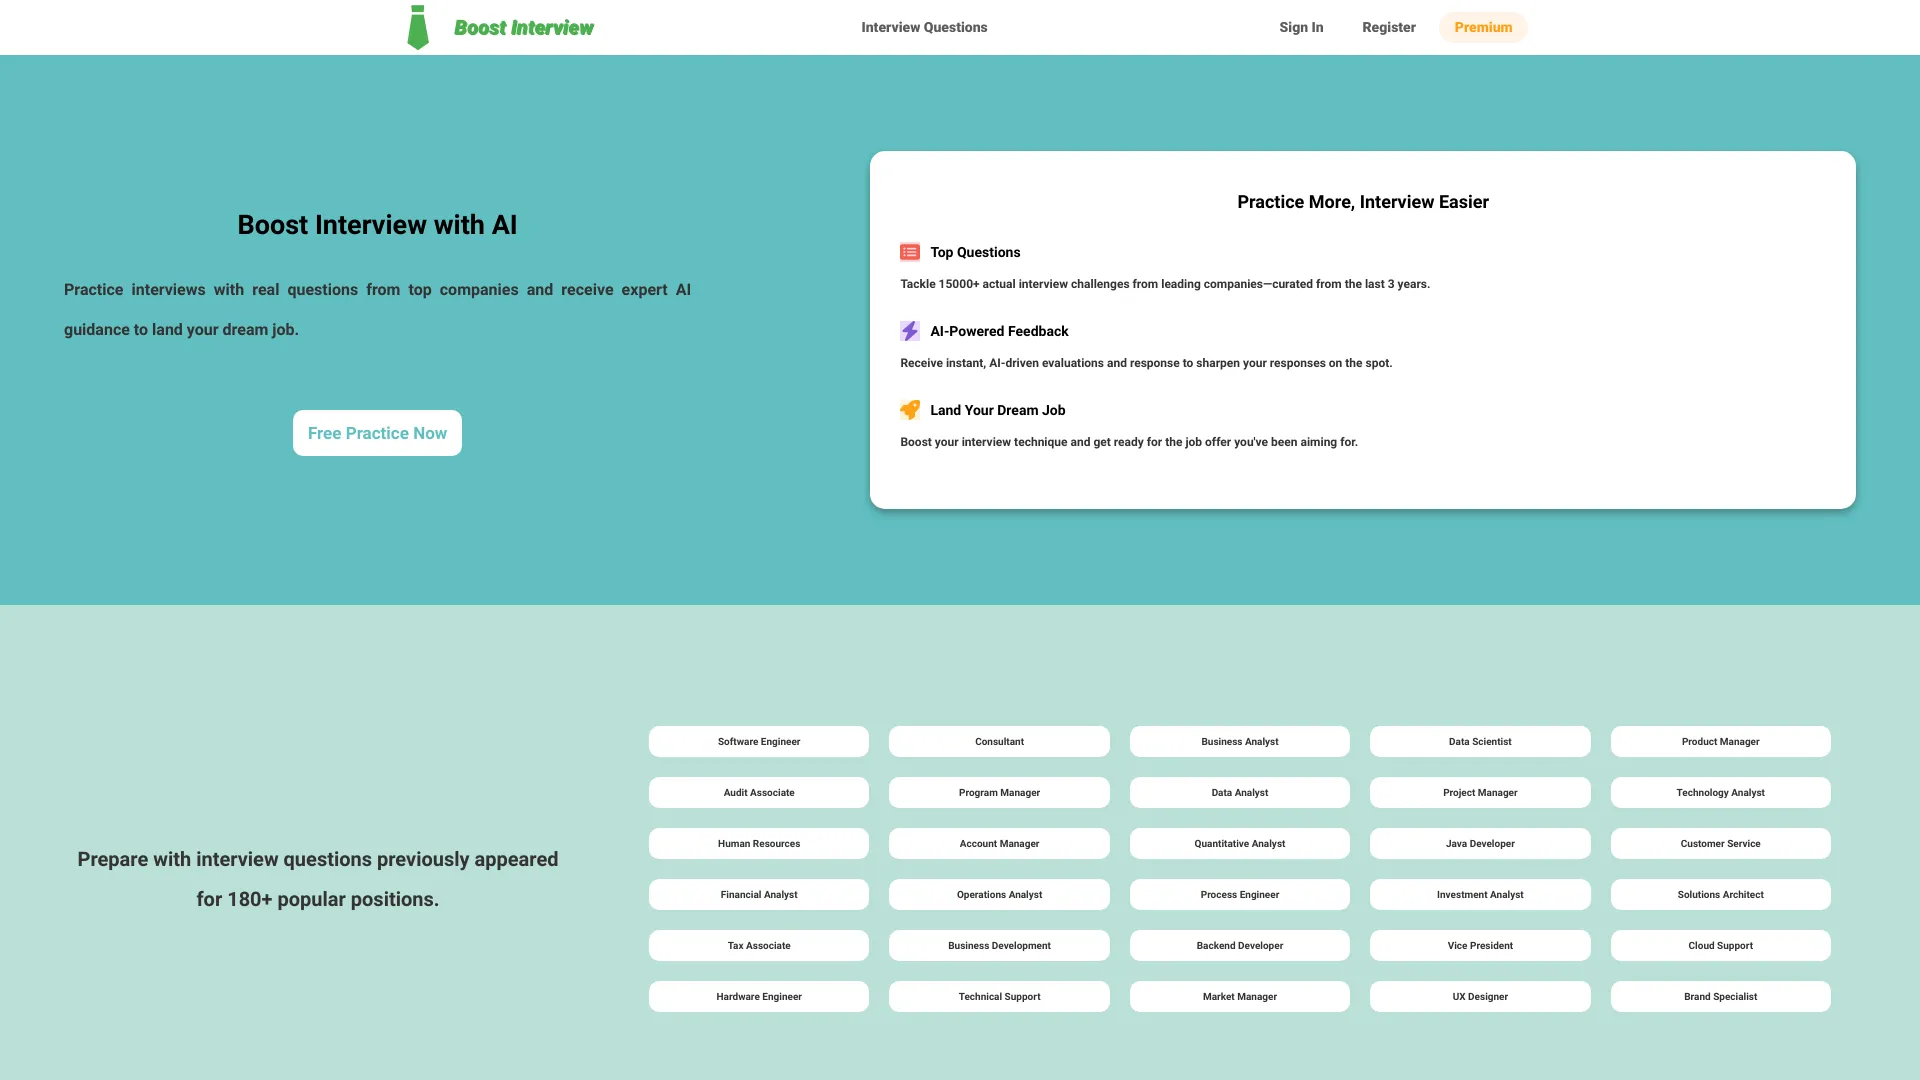Click the Land Your Dream Job trophy icon

910,410
